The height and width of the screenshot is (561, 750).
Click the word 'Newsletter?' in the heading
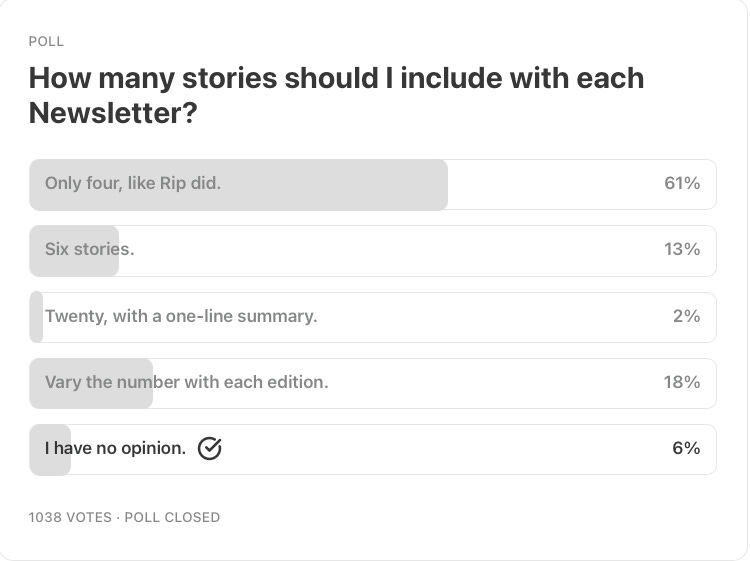tap(113, 113)
